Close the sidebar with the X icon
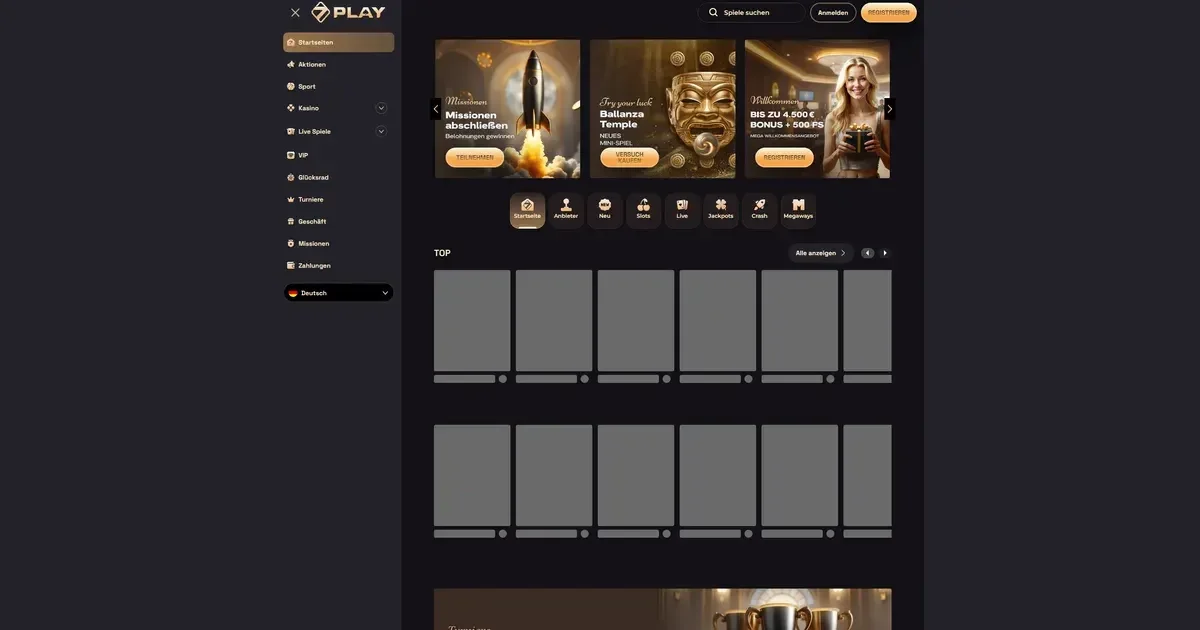Viewport: 1200px width, 630px height. (295, 13)
